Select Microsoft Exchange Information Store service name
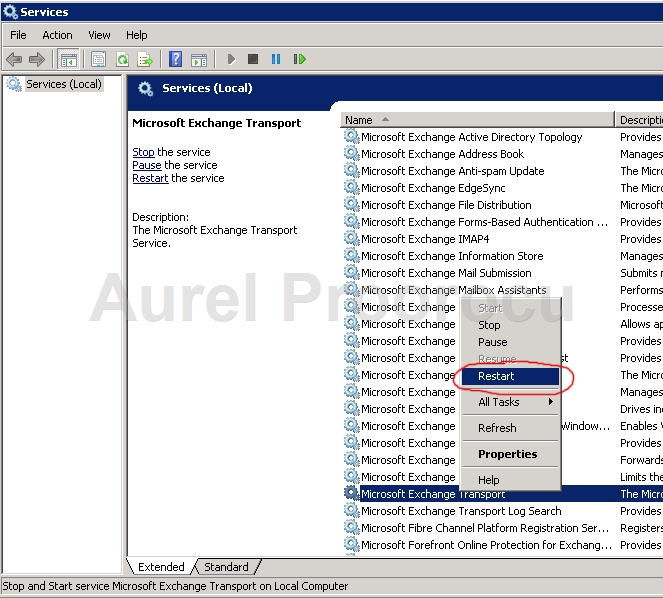The height and width of the screenshot is (598, 663). point(452,256)
